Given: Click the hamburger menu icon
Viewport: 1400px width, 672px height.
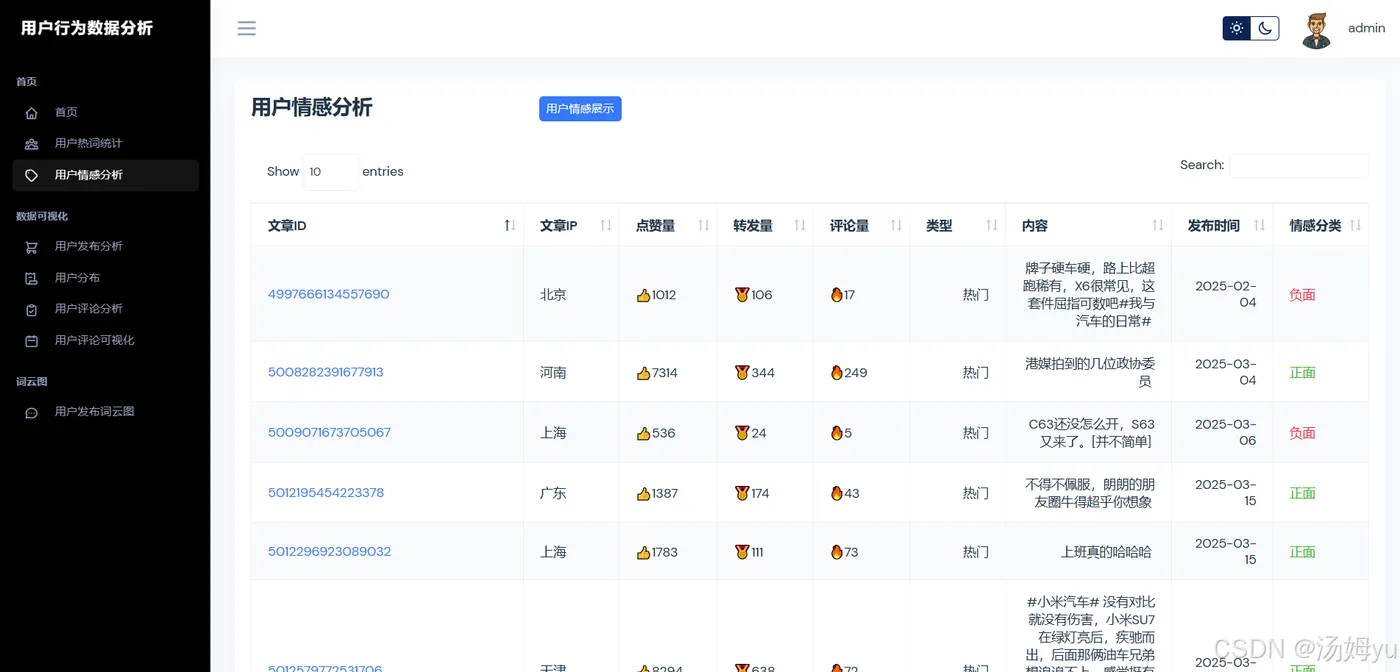Looking at the screenshot, I should point(246,28).
